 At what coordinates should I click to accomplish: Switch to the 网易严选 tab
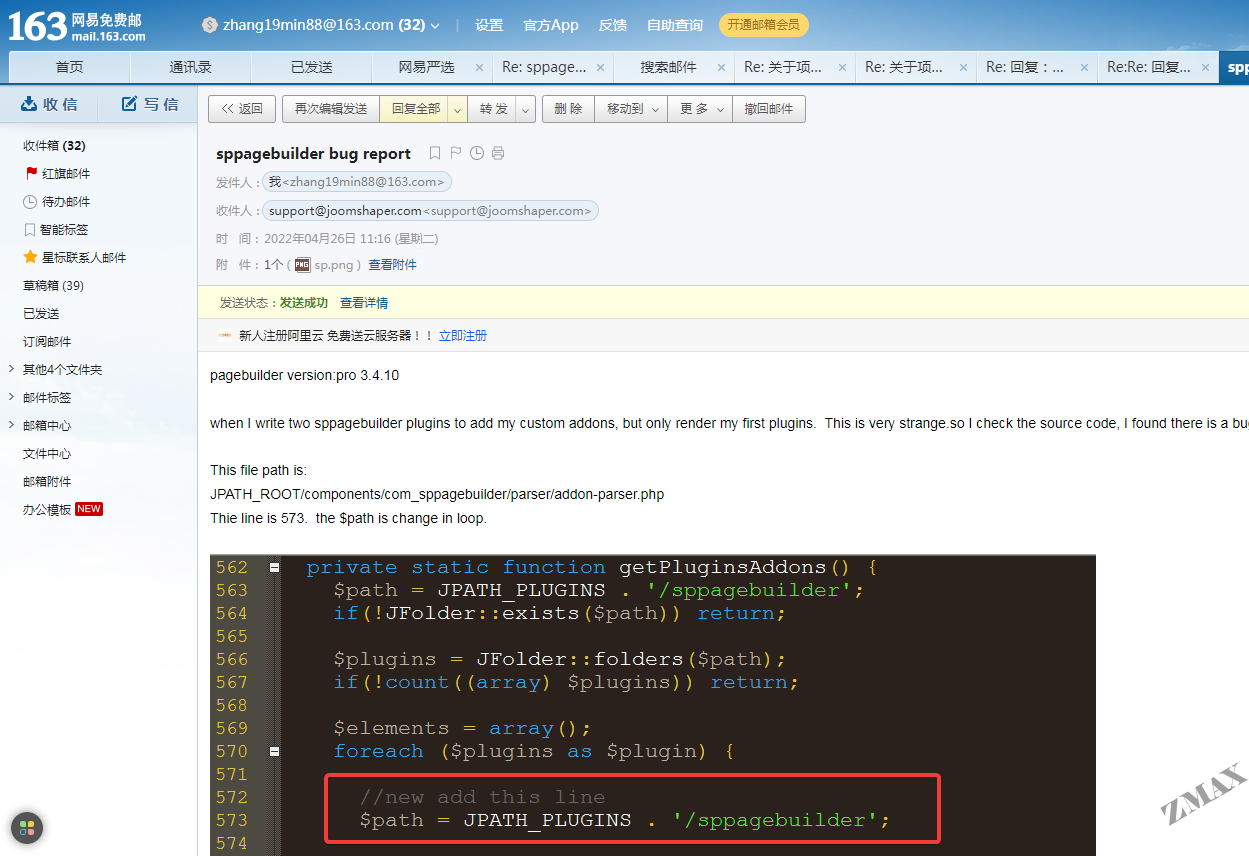426,67
